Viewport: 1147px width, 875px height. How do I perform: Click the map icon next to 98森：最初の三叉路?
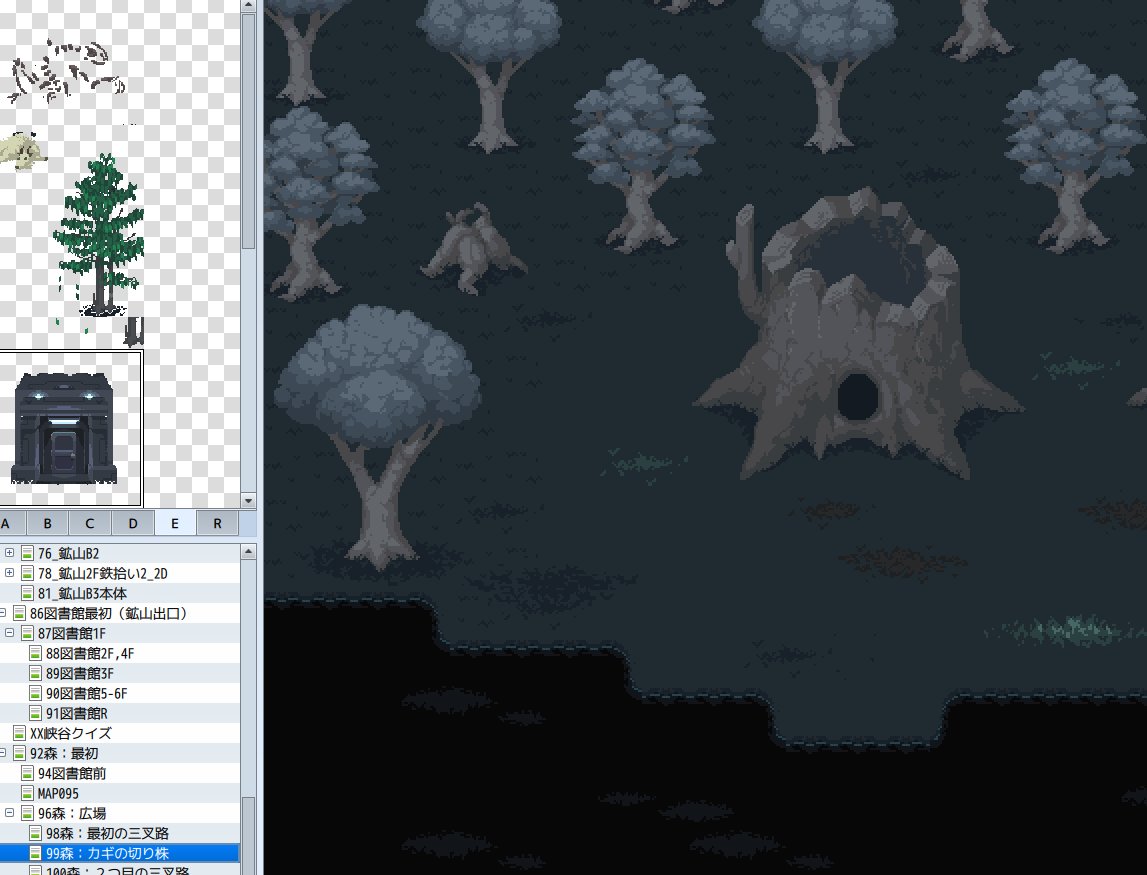[x=35, y=833]
